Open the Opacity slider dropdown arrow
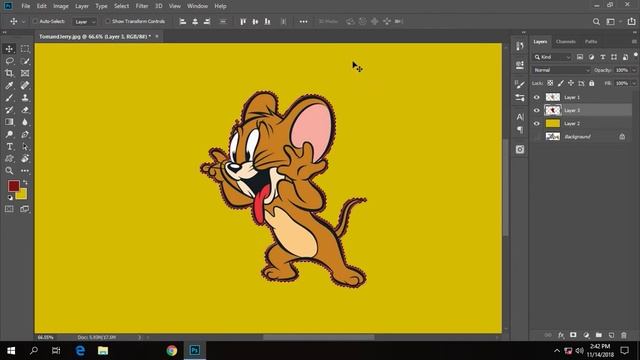 634,70
